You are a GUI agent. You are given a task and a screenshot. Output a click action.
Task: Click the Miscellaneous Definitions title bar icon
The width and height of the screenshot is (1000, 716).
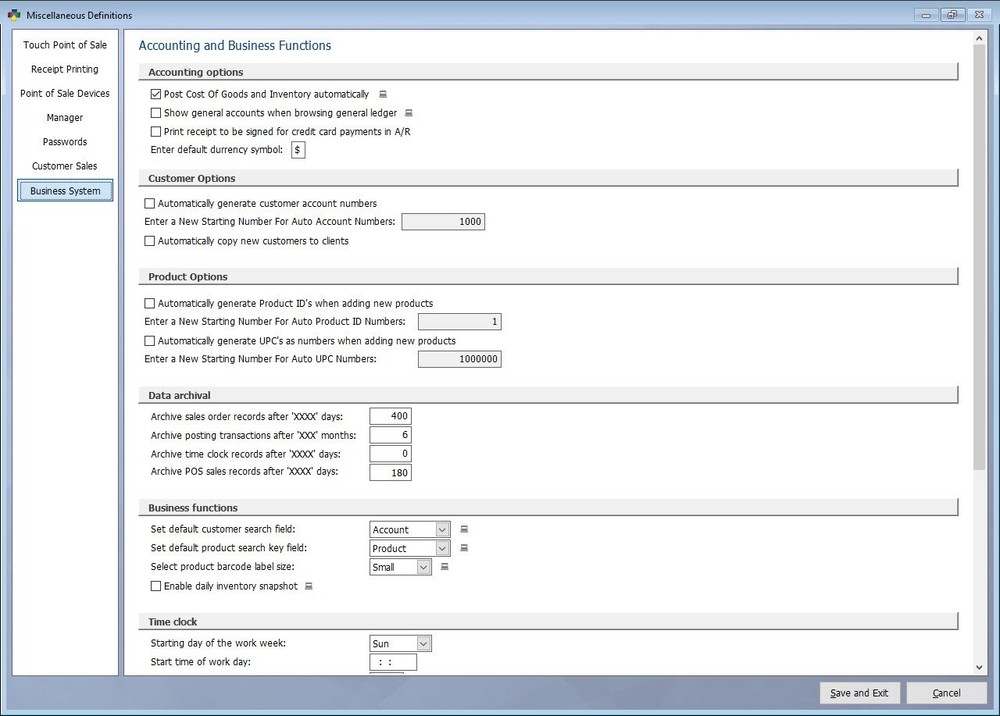(x=14, y=15)
